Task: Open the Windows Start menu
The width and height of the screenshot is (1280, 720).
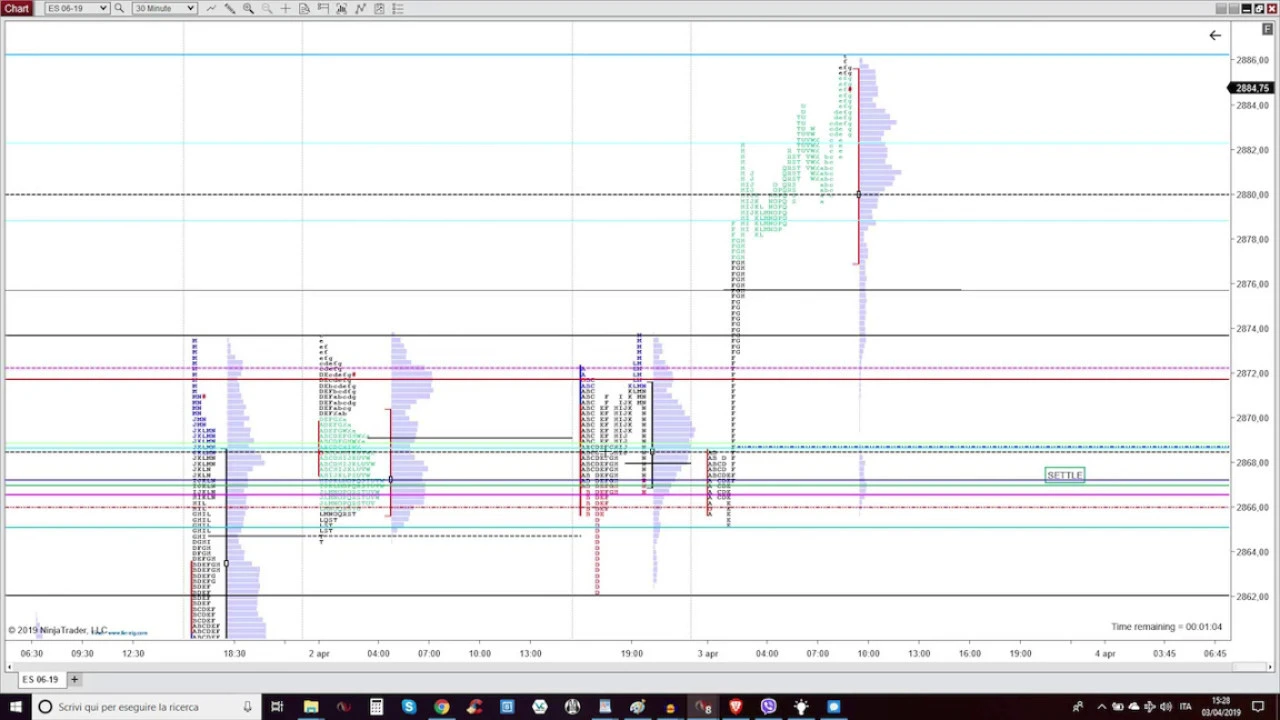Action: click(14, 707)
